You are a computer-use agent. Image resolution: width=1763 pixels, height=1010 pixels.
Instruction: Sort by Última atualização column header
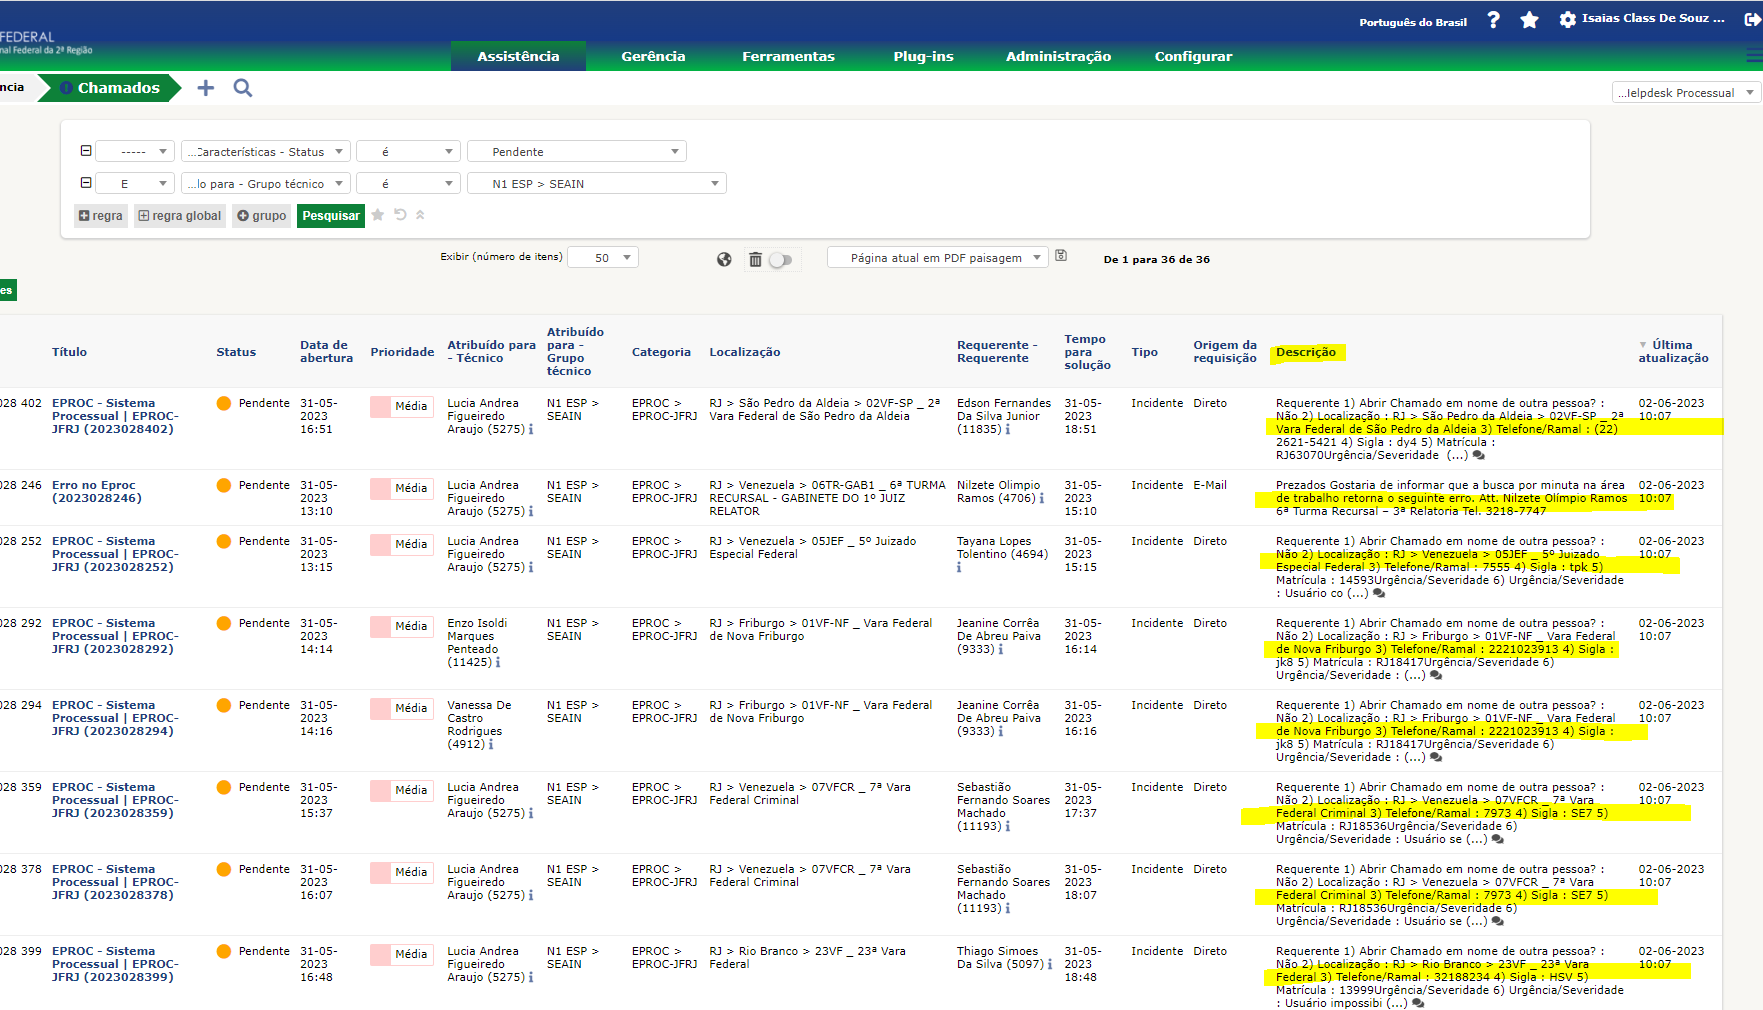pos(1673,351)
